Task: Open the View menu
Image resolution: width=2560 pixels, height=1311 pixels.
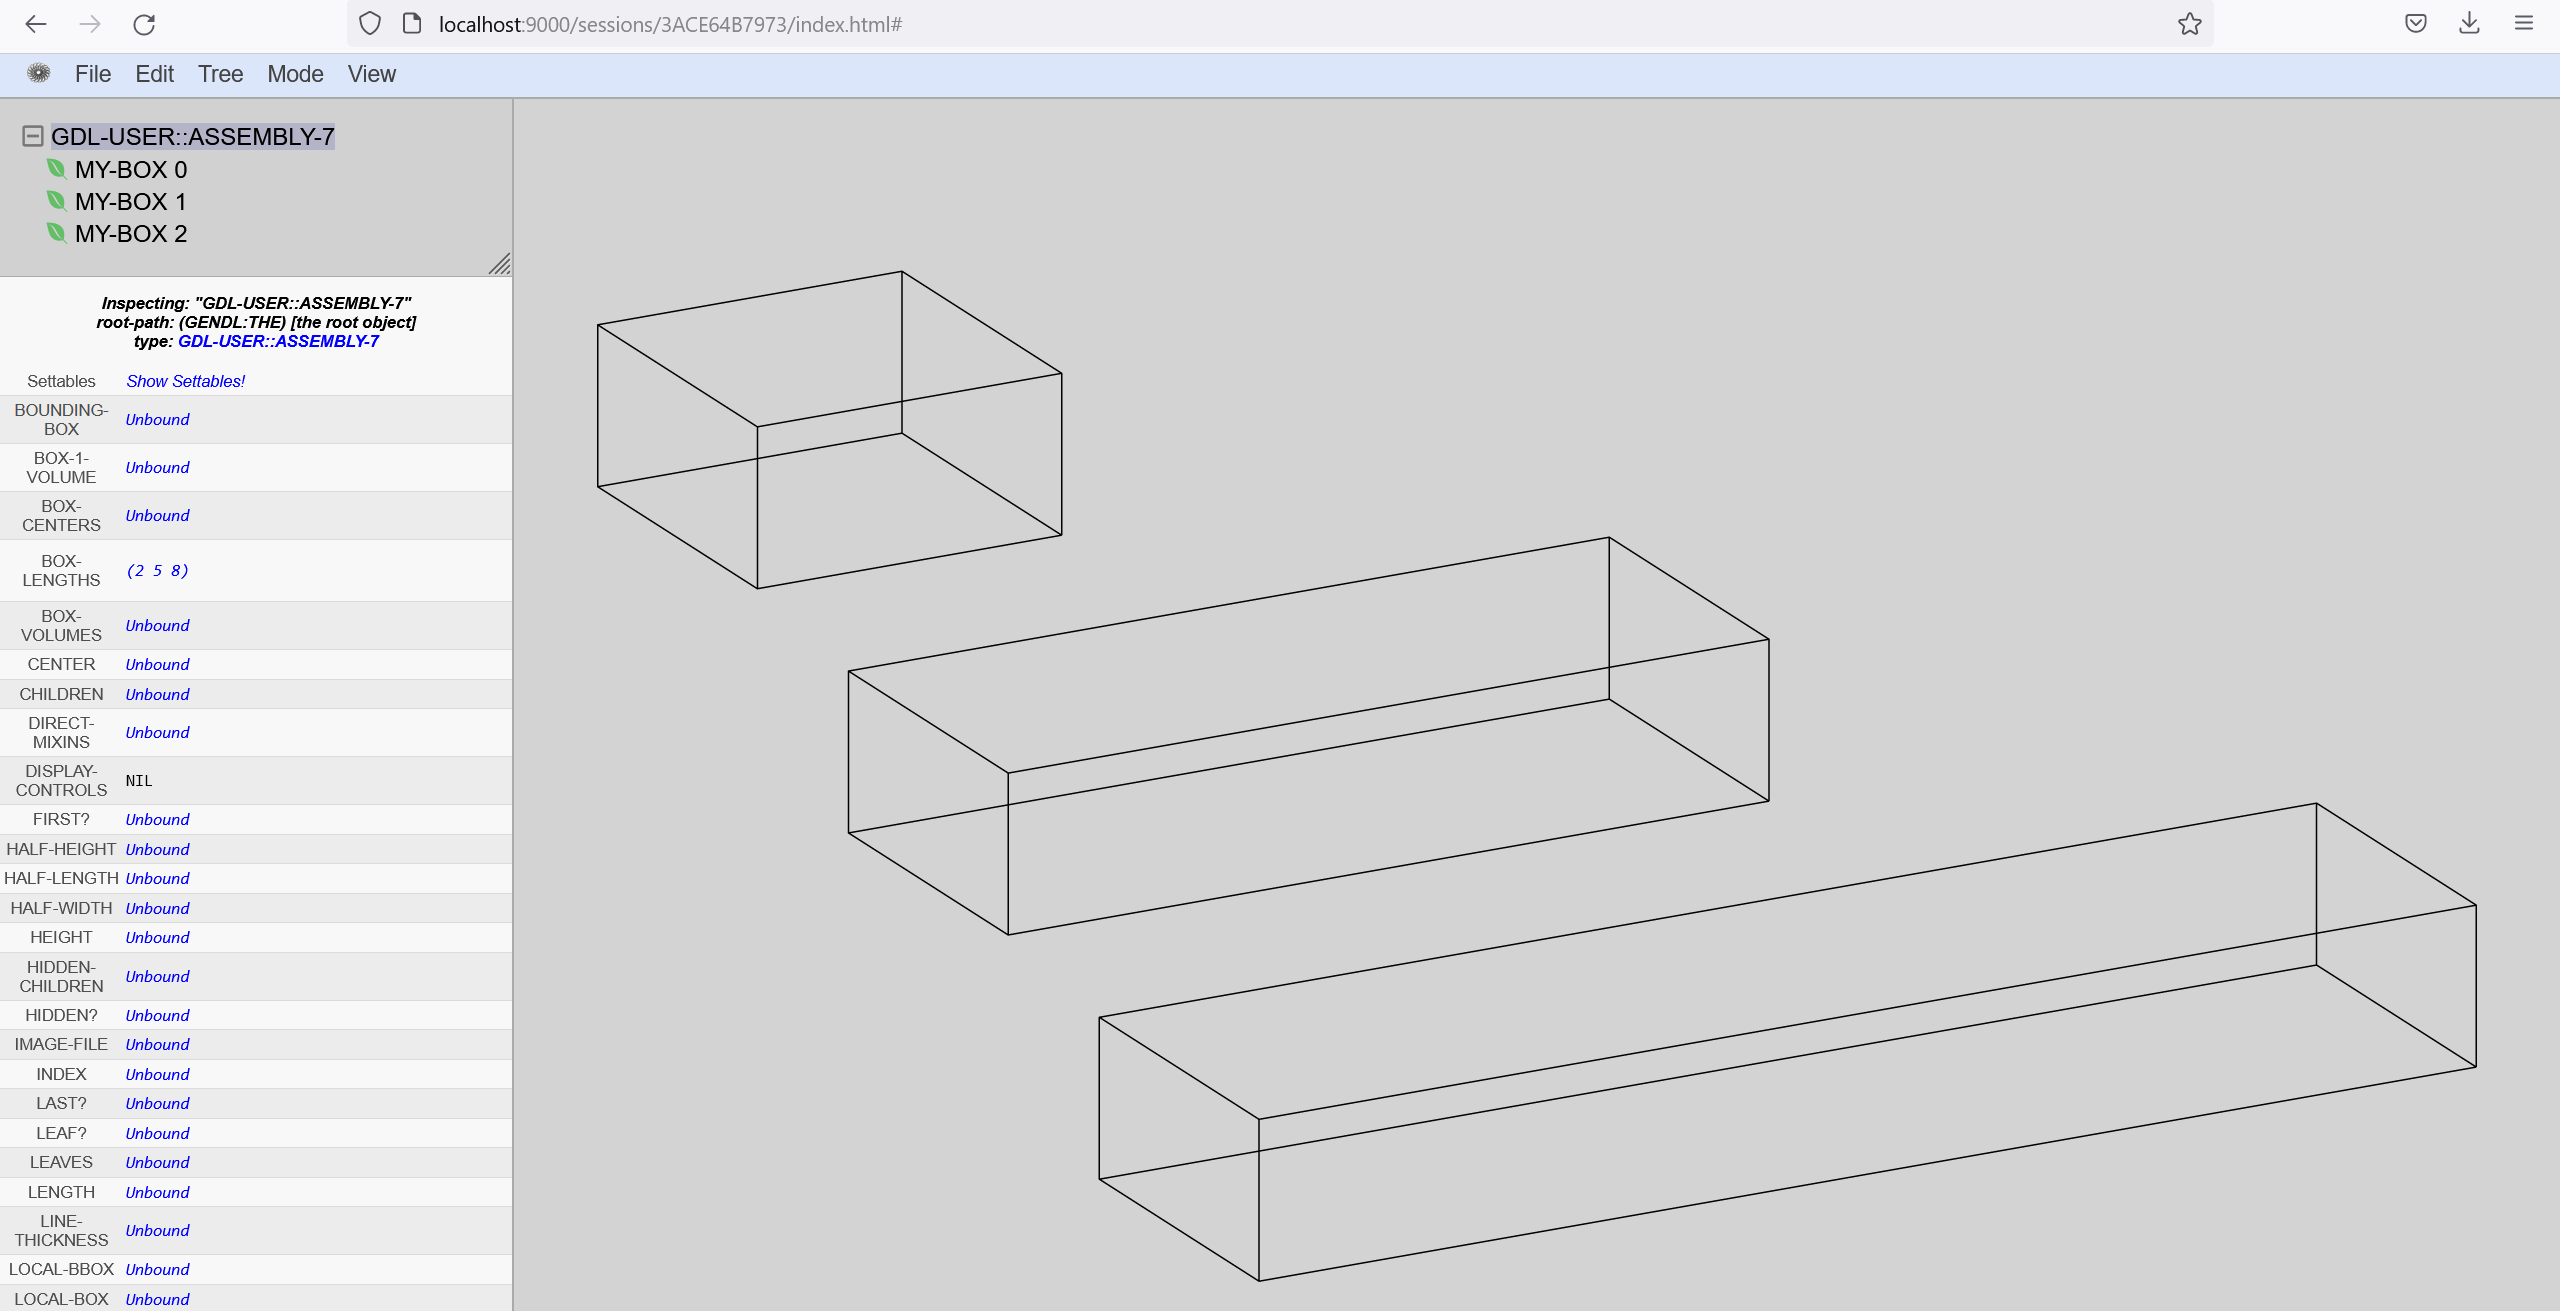Action: click(x=372, y=74)
